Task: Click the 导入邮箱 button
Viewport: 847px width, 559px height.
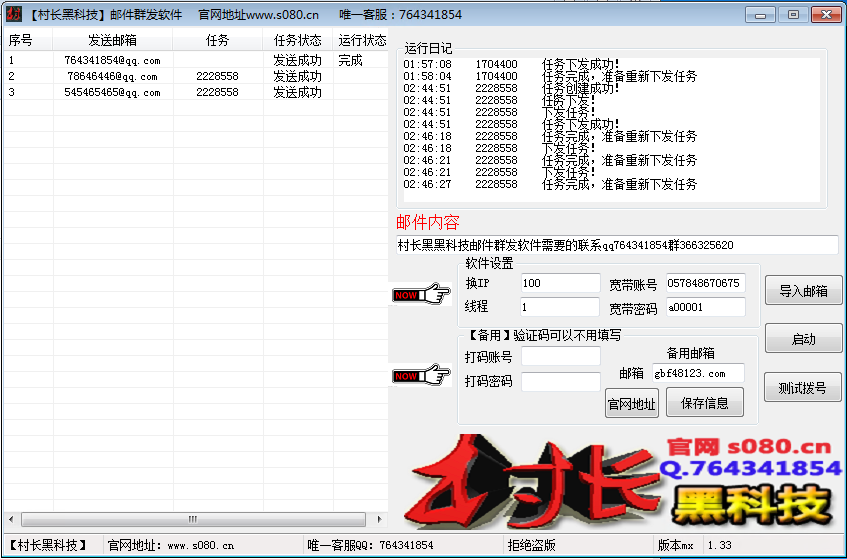Action: 803,291
